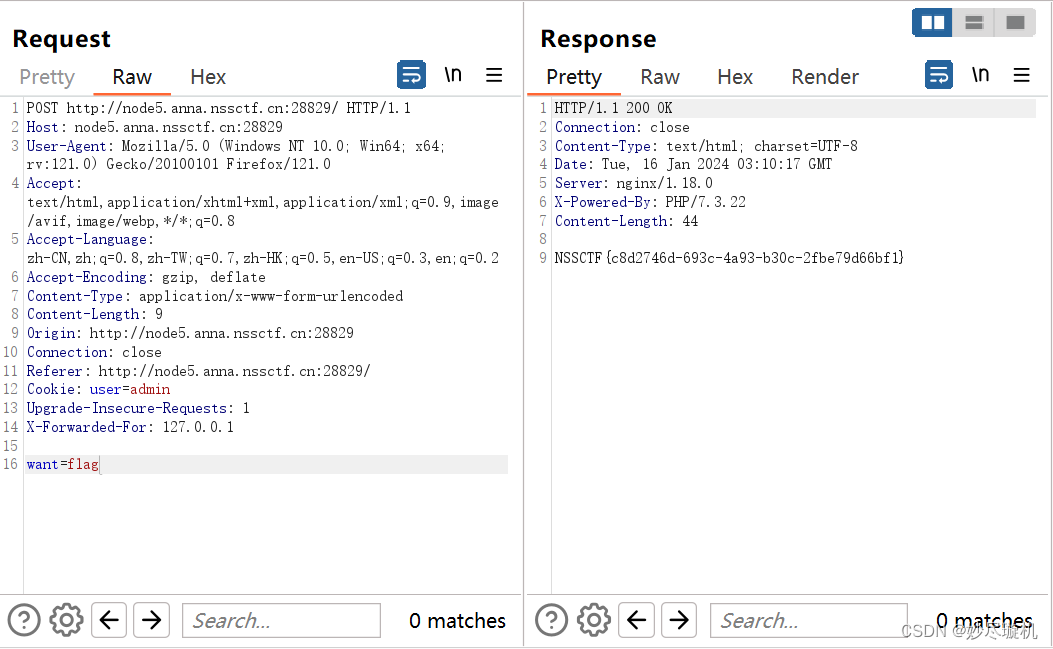Go to next match in Request panel
Screen dimensions: 1053x649
point(151,620)
